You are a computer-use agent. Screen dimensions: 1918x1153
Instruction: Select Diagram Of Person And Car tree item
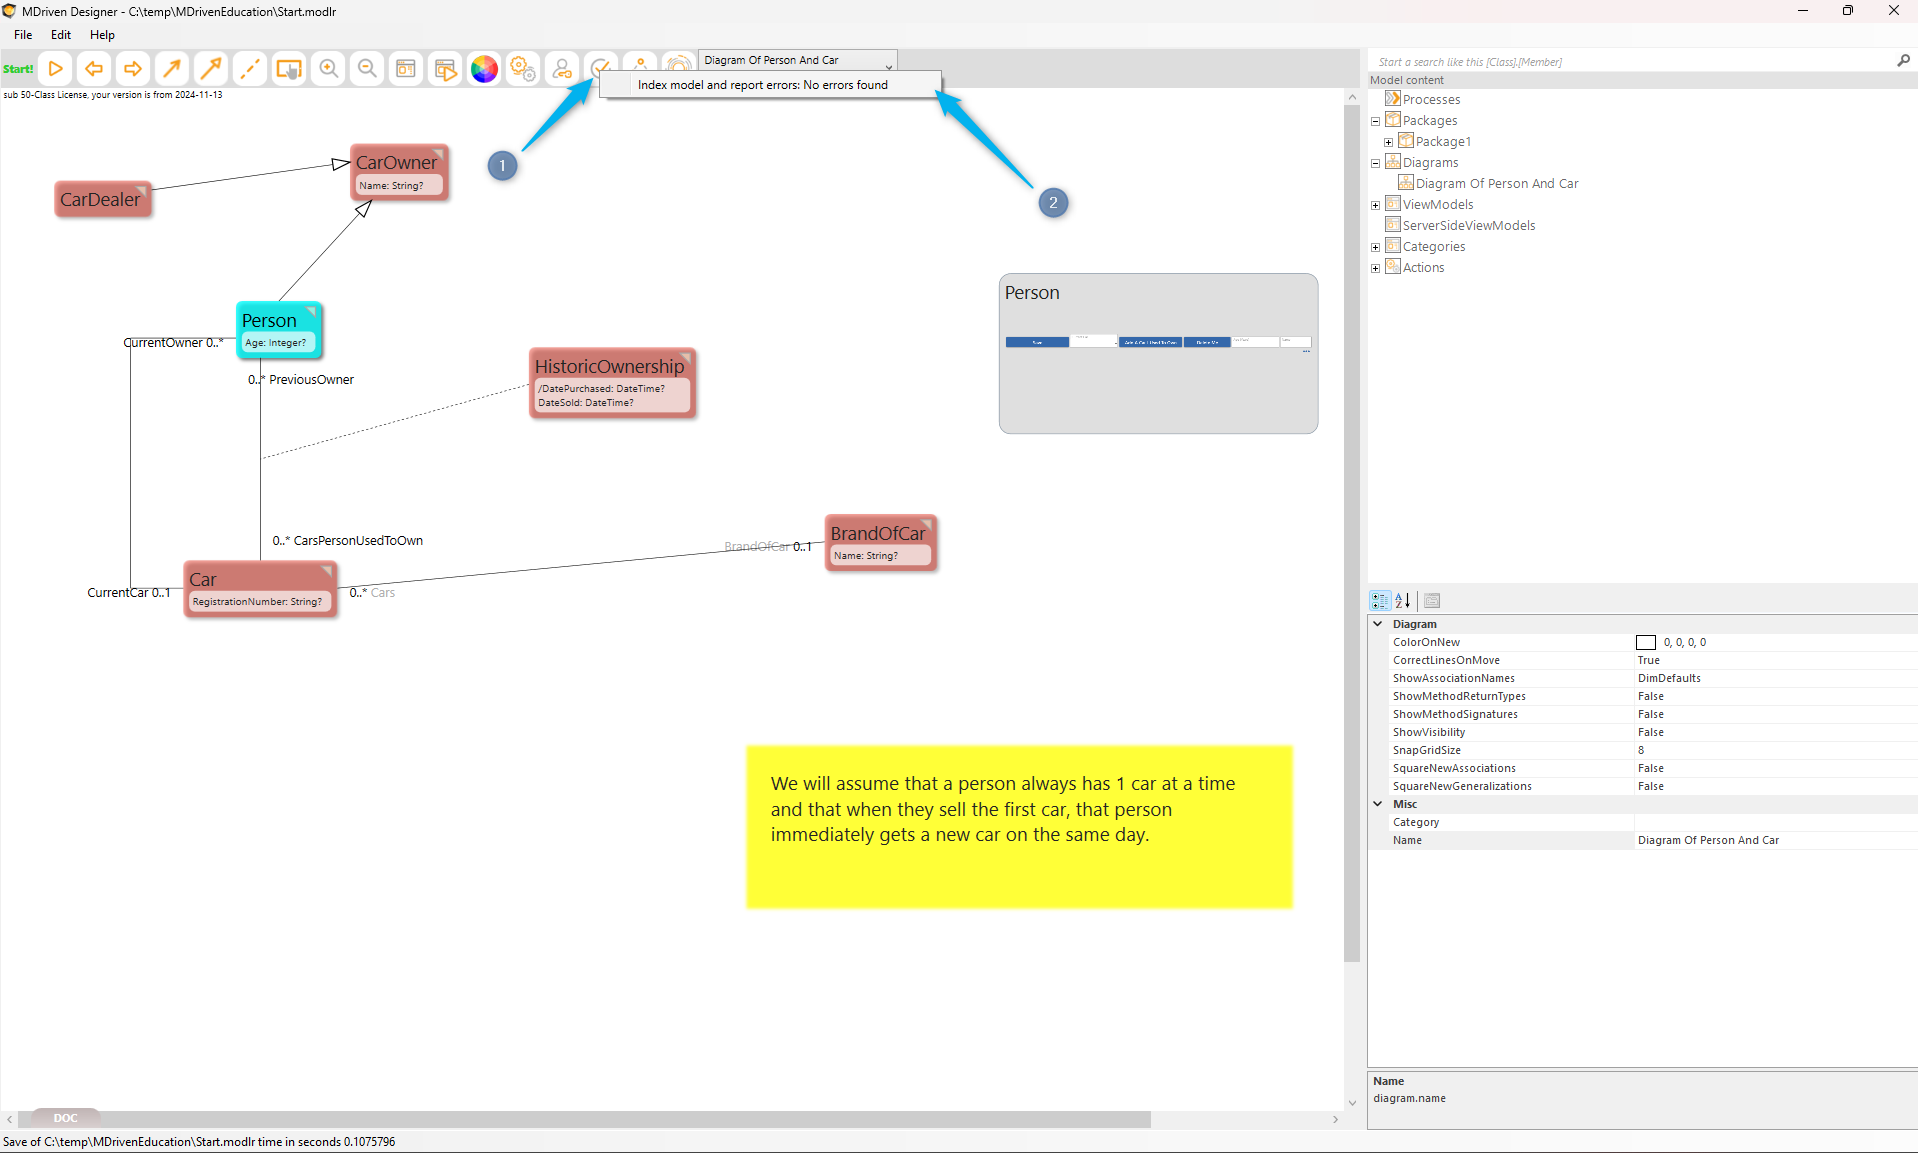pos(1496,184)
